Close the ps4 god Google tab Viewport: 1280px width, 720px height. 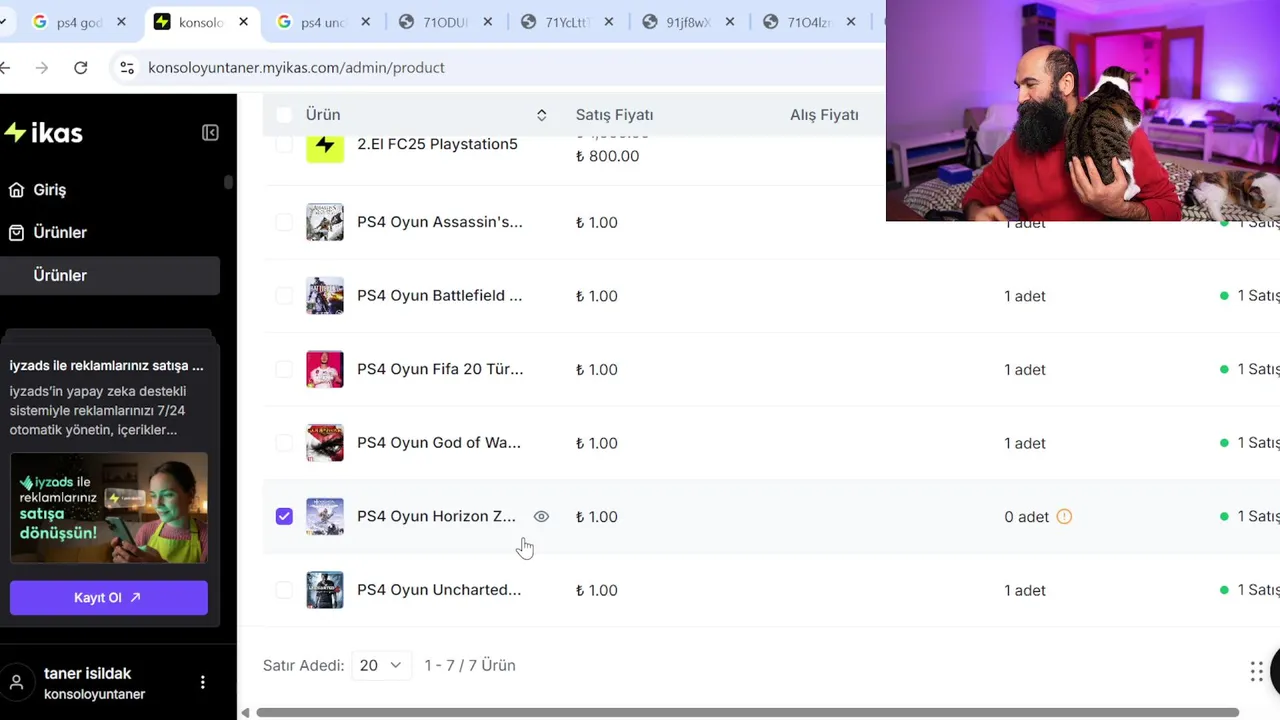point(121,22)
